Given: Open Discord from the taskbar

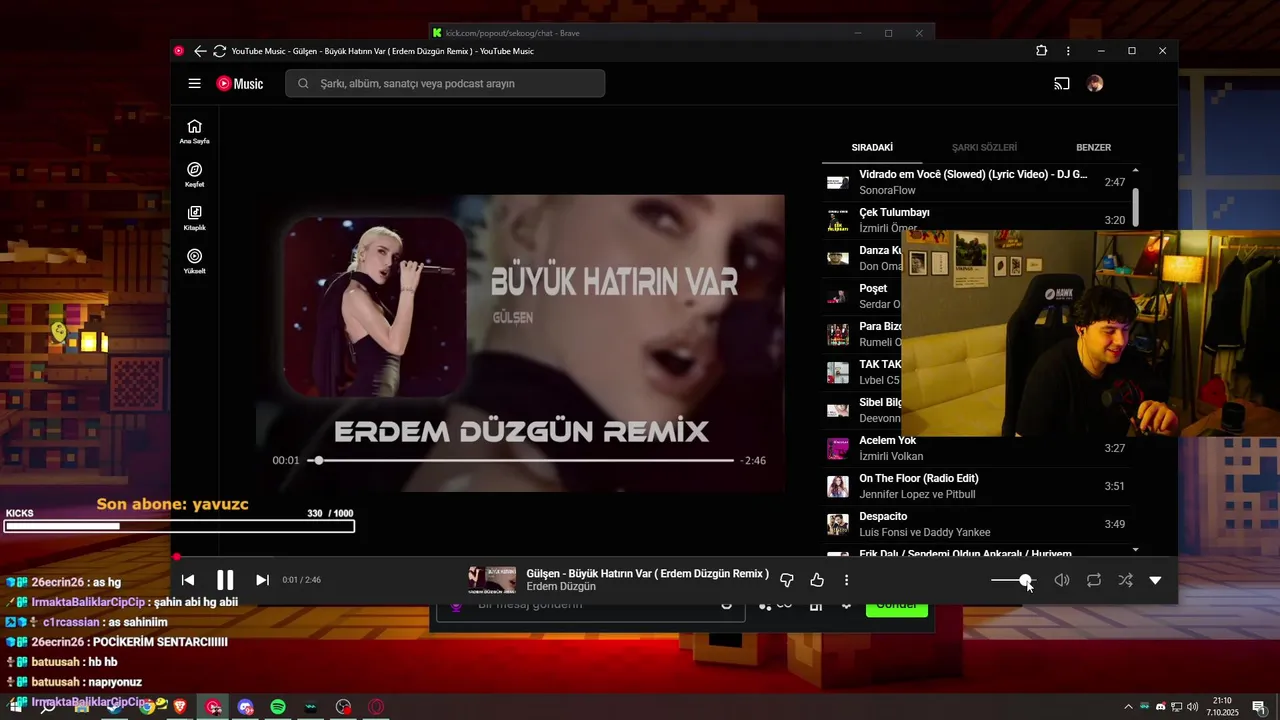Looking at the screenshot, I should pyautogui.click(x=246, y=707).
